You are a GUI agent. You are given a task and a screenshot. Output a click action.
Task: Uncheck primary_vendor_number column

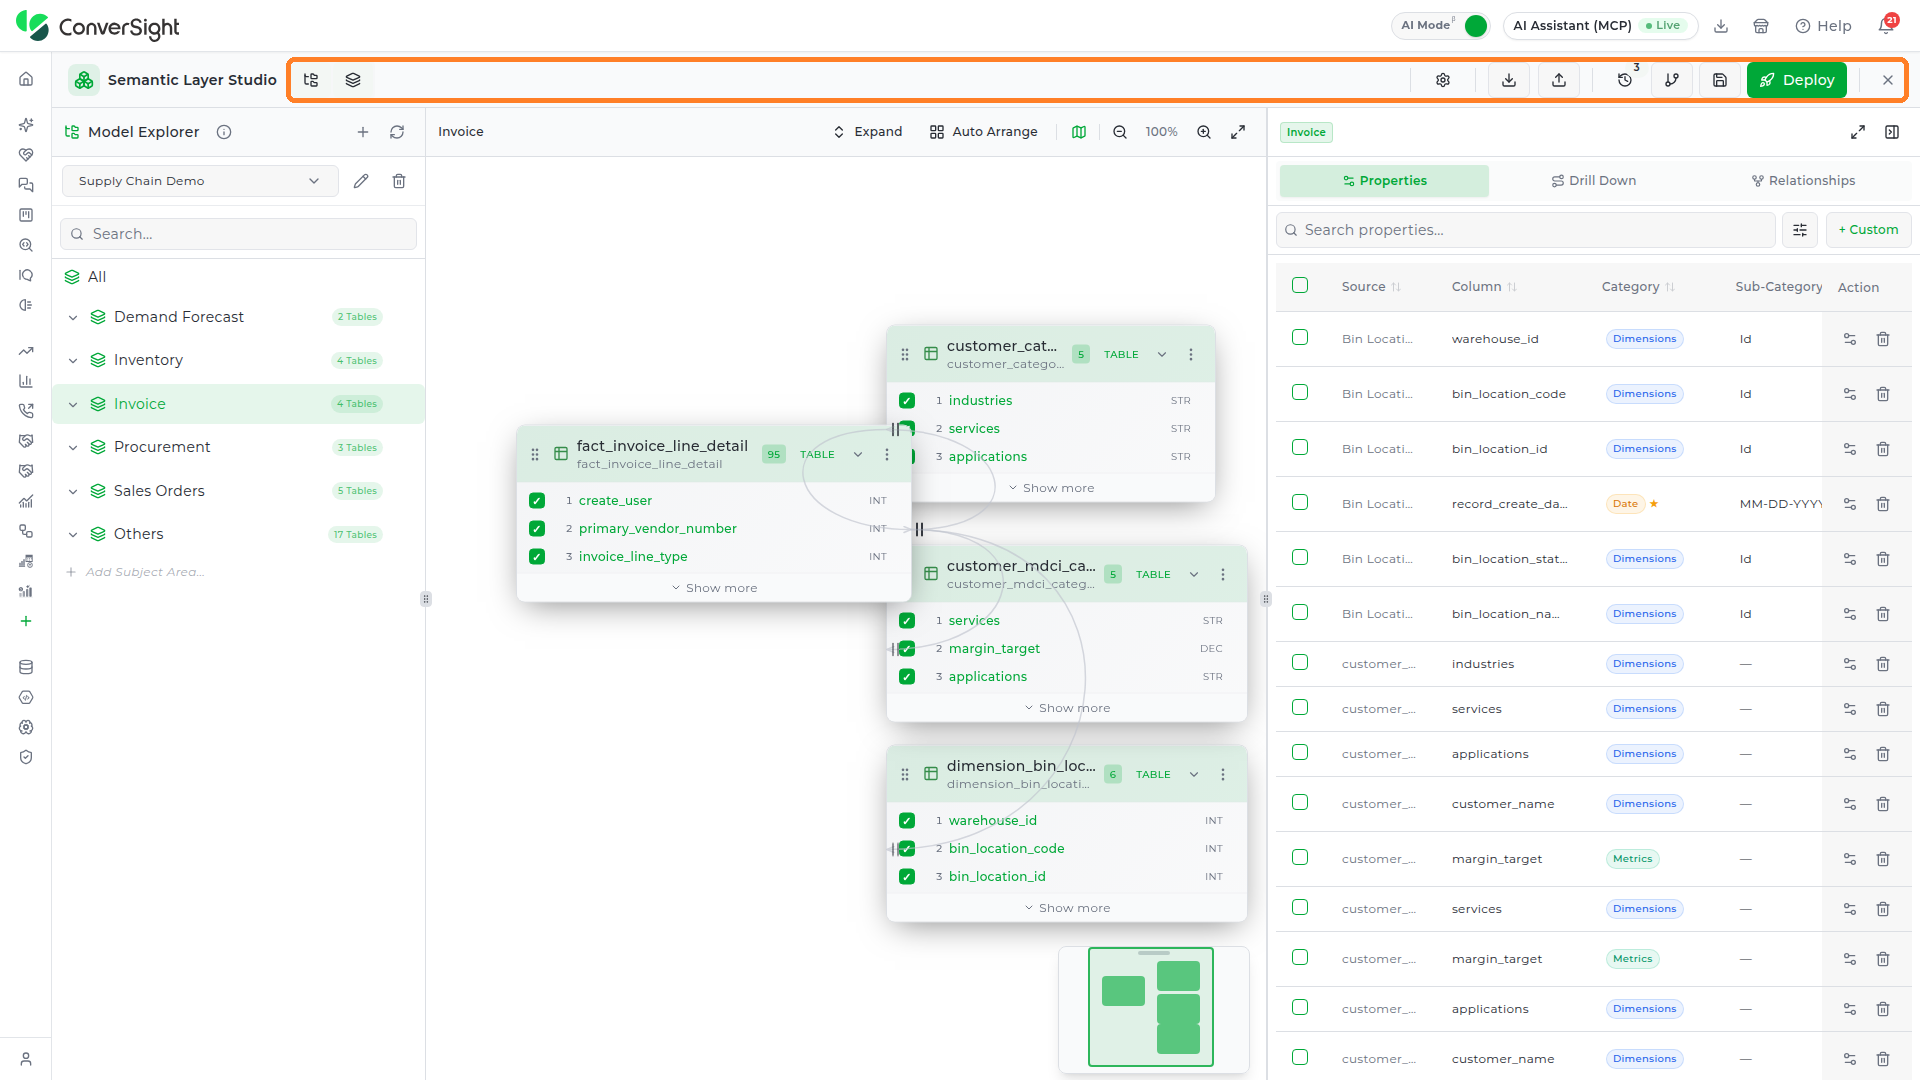537,529
